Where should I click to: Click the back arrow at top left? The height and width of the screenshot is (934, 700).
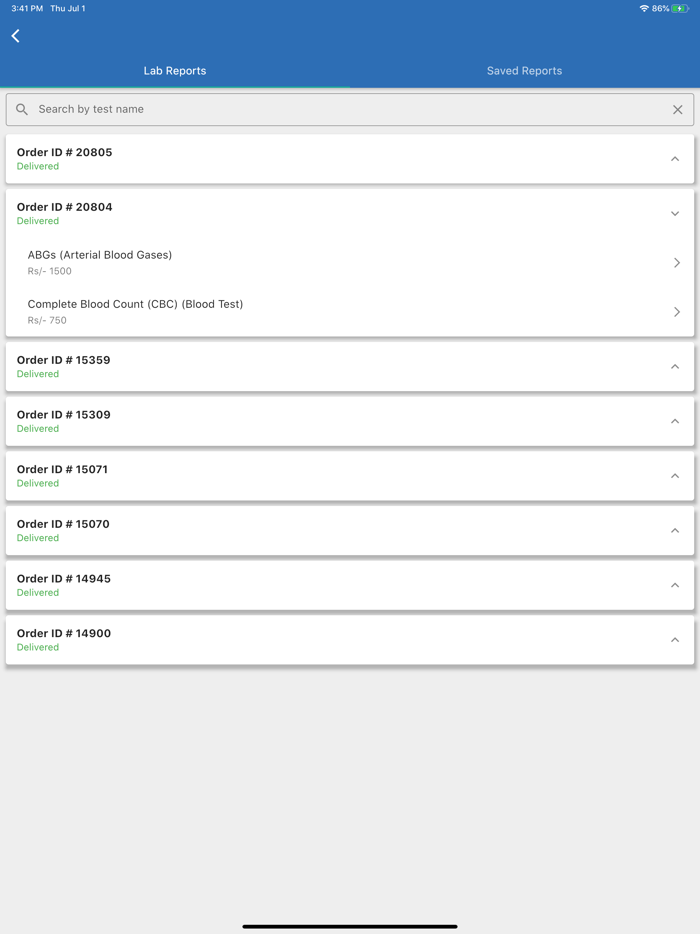tap(15, 35)
